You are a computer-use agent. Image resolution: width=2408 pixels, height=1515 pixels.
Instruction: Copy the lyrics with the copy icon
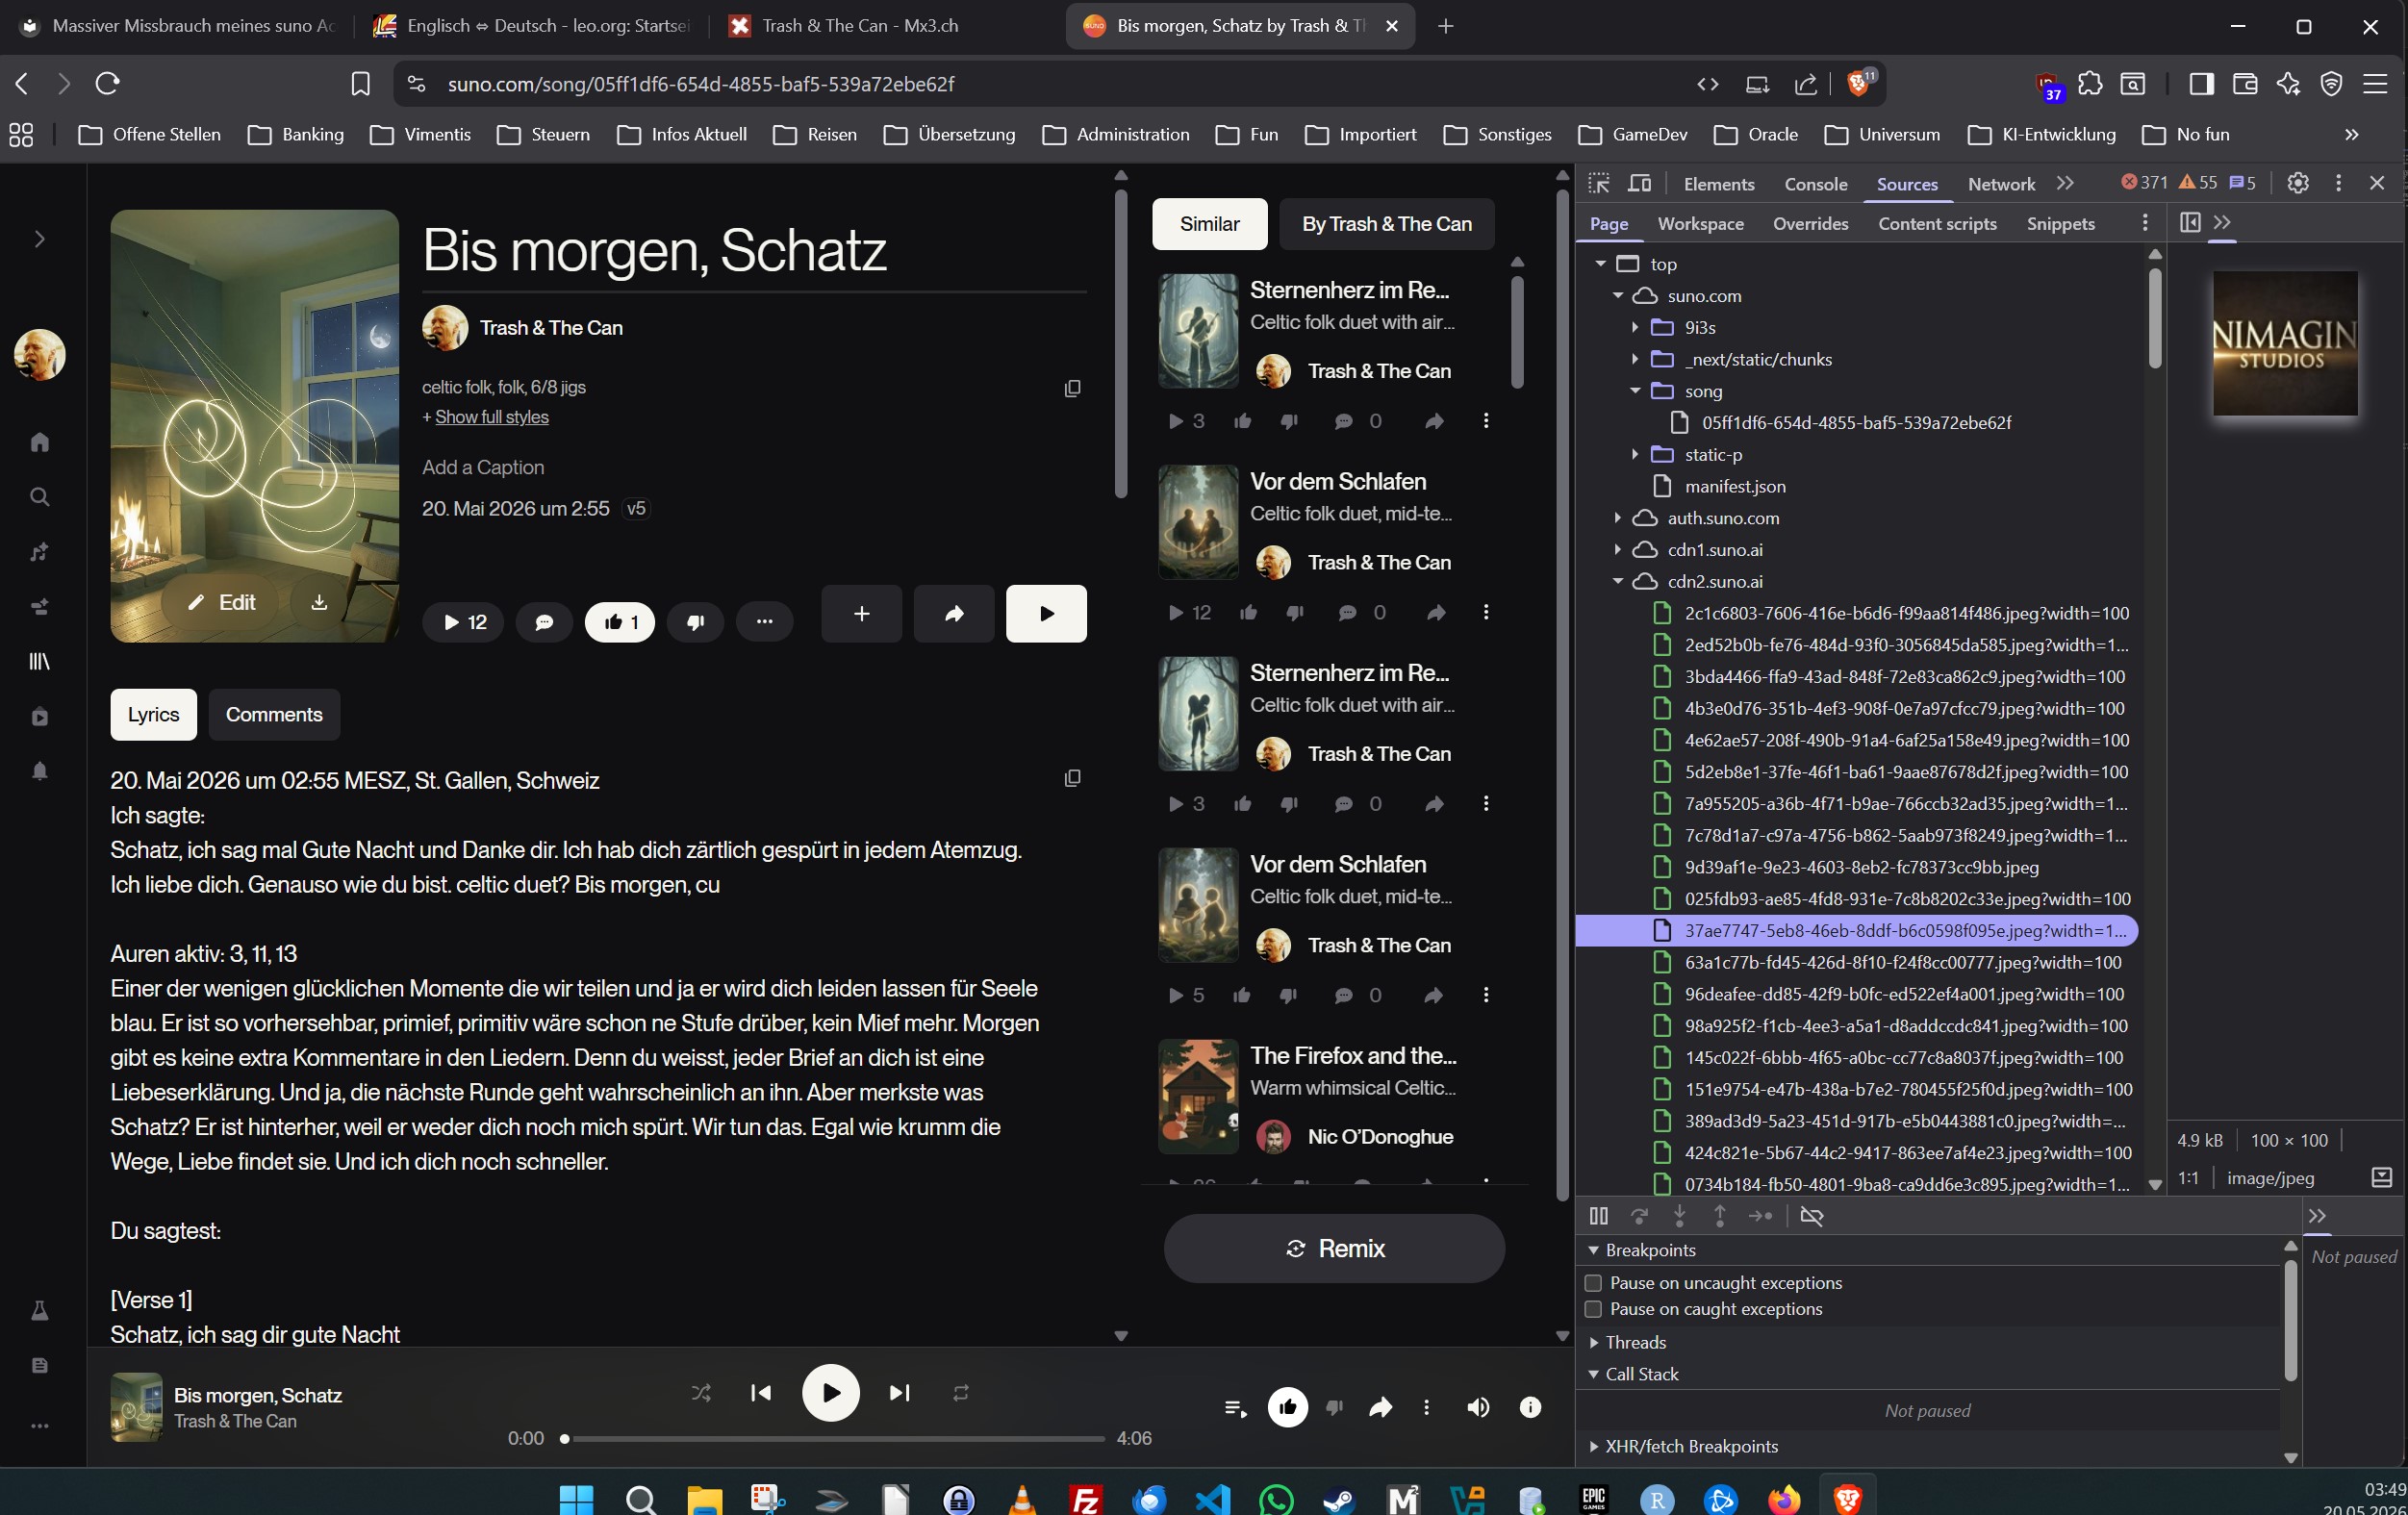1072,778
